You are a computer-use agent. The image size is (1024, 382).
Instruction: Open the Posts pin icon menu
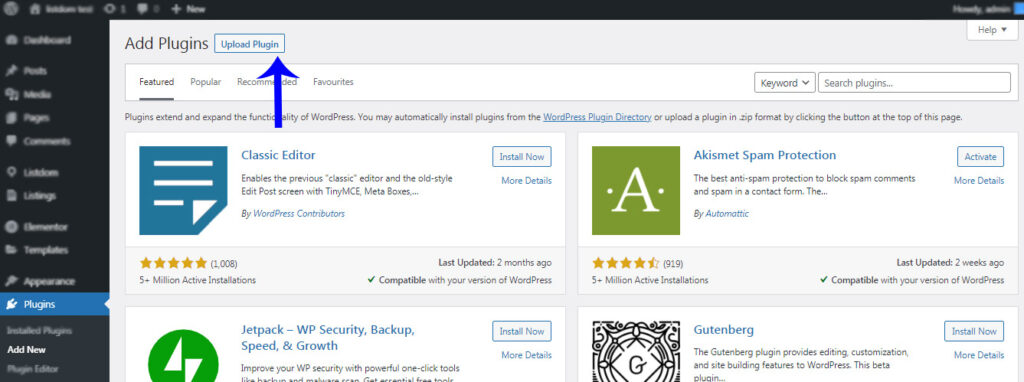click(11, 71)
